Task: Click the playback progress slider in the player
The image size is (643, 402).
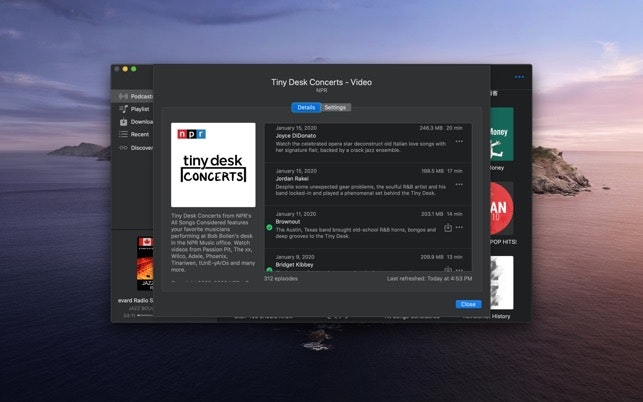Action: 145,315
